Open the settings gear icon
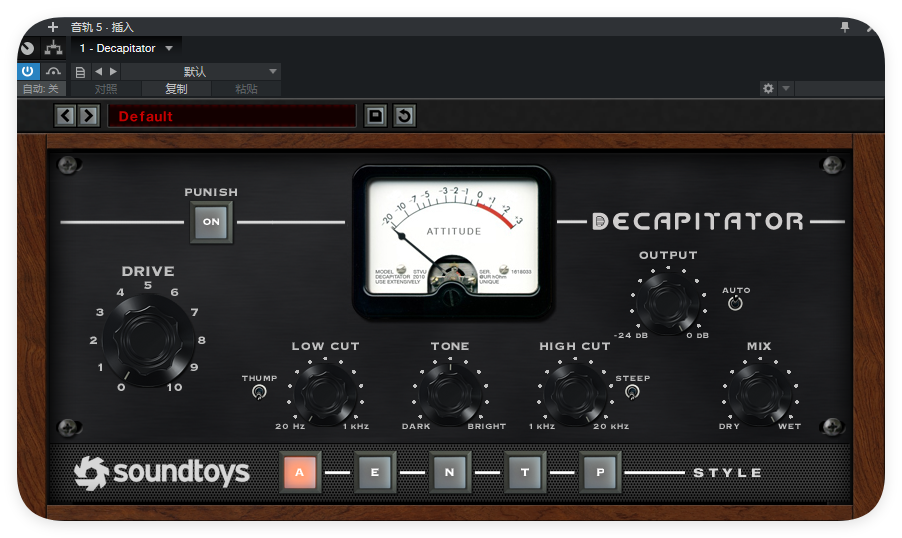Image resolution: width=902 pixels, height=538 pixels. 768,89
